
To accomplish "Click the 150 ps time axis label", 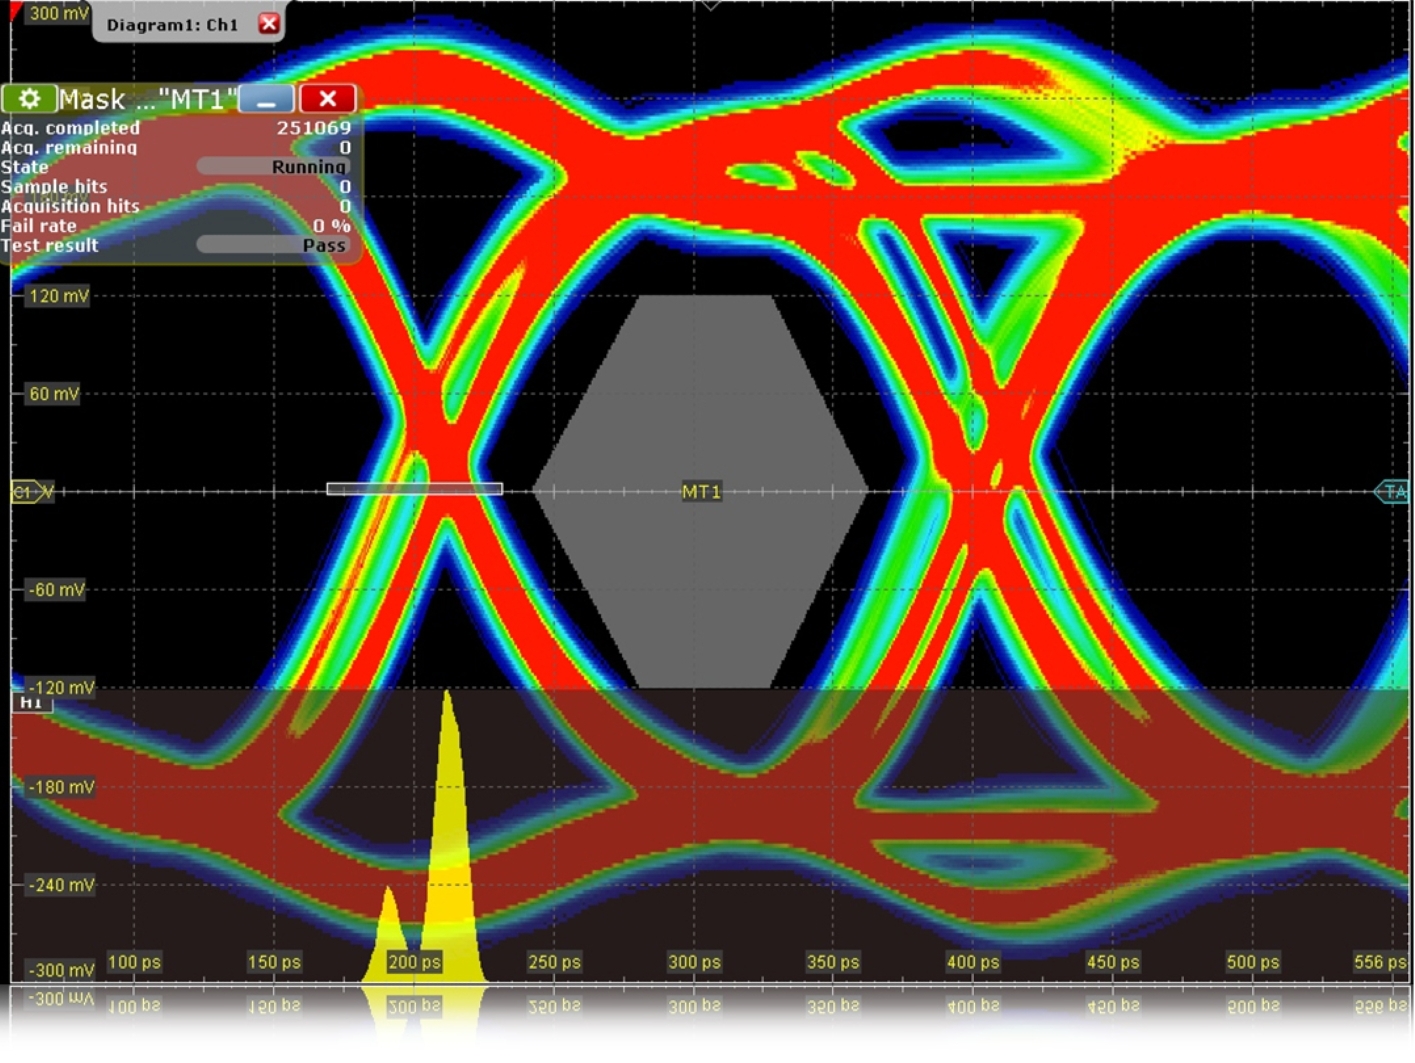I will click(274, 962).
